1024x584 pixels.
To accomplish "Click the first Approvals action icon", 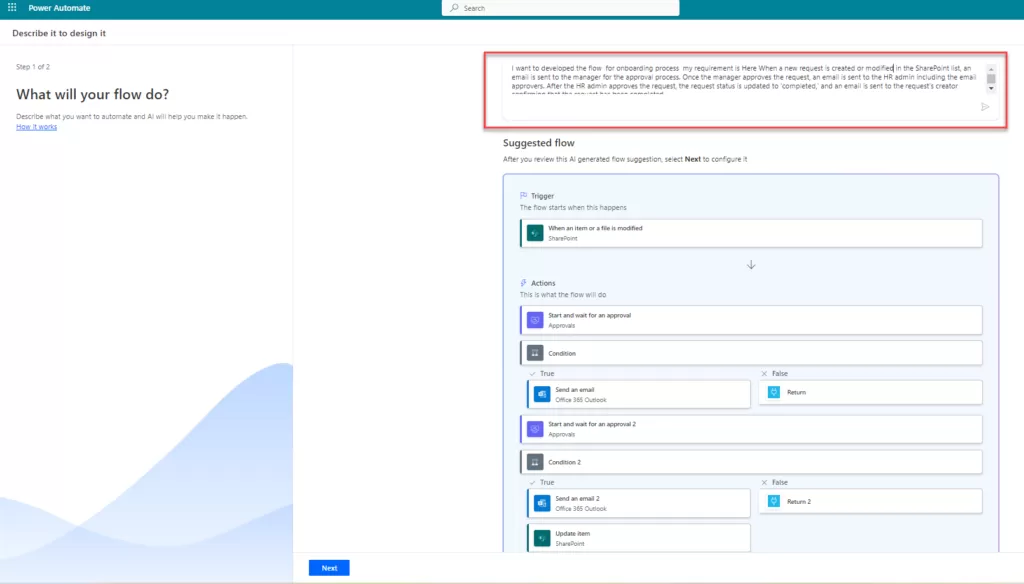I will click(x=535, y=320).
